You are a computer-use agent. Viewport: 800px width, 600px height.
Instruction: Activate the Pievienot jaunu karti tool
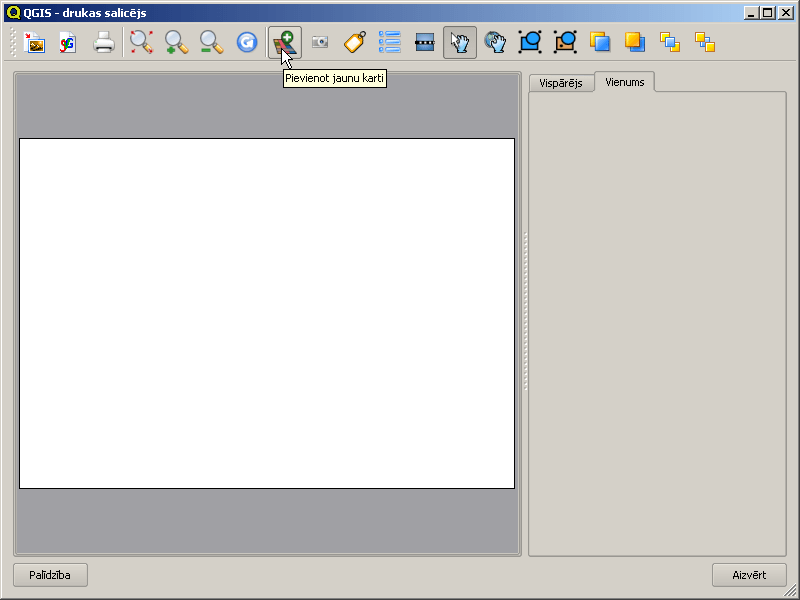click(285, 42)
